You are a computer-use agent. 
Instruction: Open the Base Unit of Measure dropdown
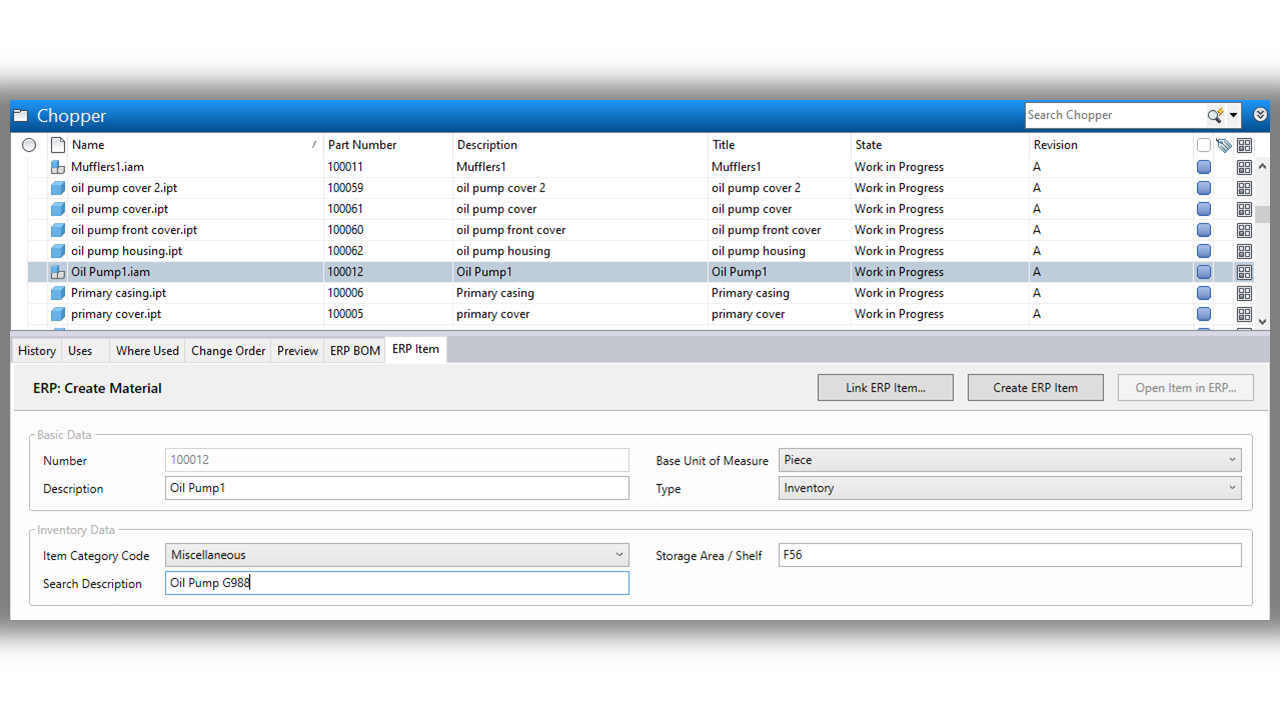coord(1230,460)
